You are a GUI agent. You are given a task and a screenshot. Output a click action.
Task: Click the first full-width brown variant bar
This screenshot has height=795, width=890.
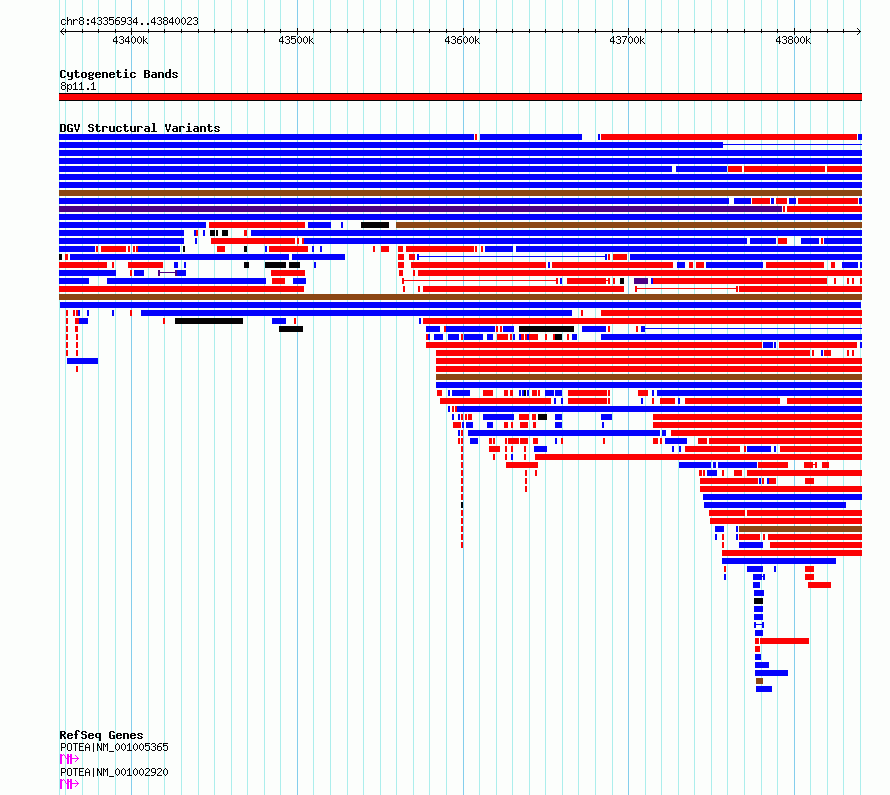point(460,193)
